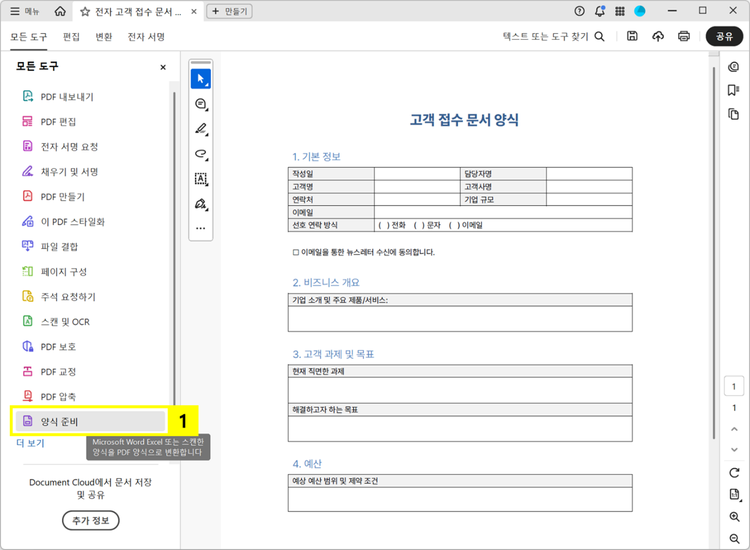Click the + 만들기 button
The height and width of the screenshot is (550, 750).
point(230,11)
